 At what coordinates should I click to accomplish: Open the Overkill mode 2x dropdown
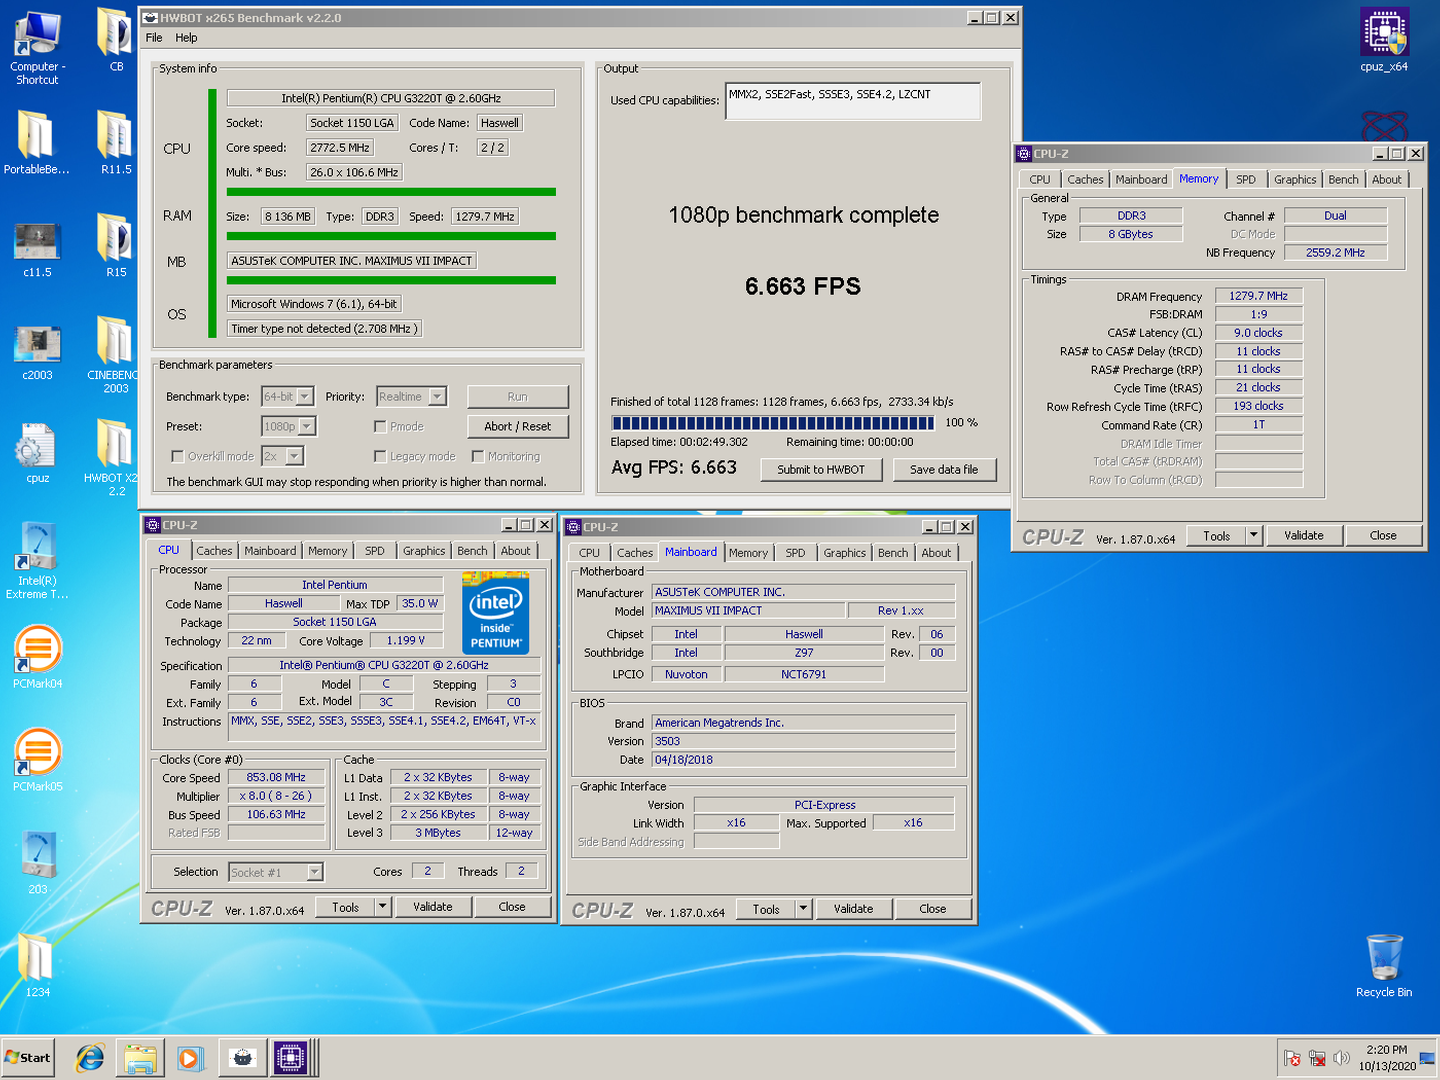click(282, 456)
